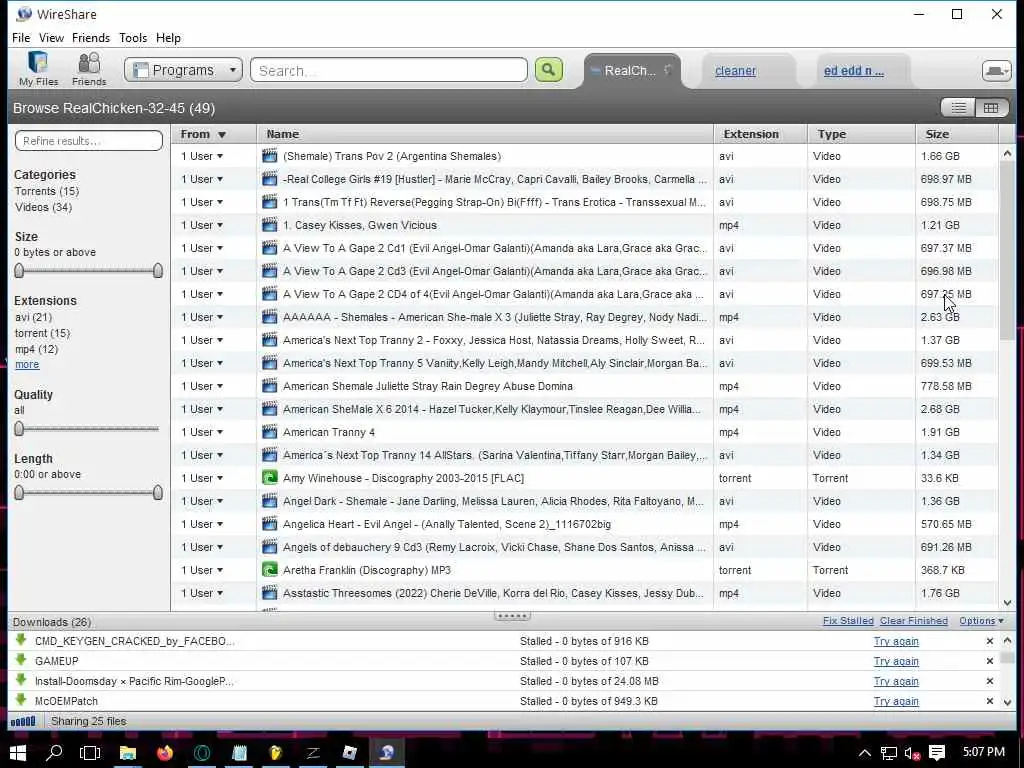The width and height of the screenshot is (1024, 768).
Task: Try again for McOEMPatch download
Action: pyautogui.click(x=896, y=701)
